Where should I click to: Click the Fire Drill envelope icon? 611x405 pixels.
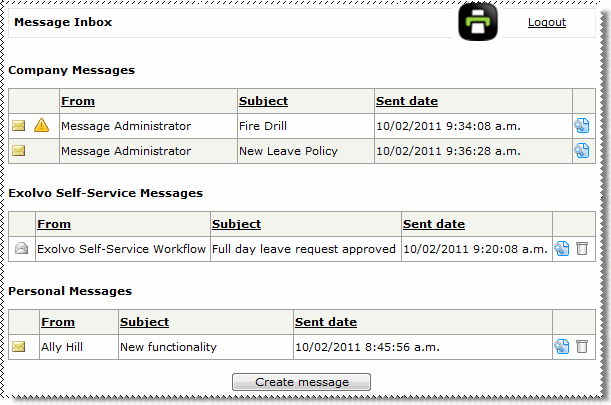tap(19, 126)
